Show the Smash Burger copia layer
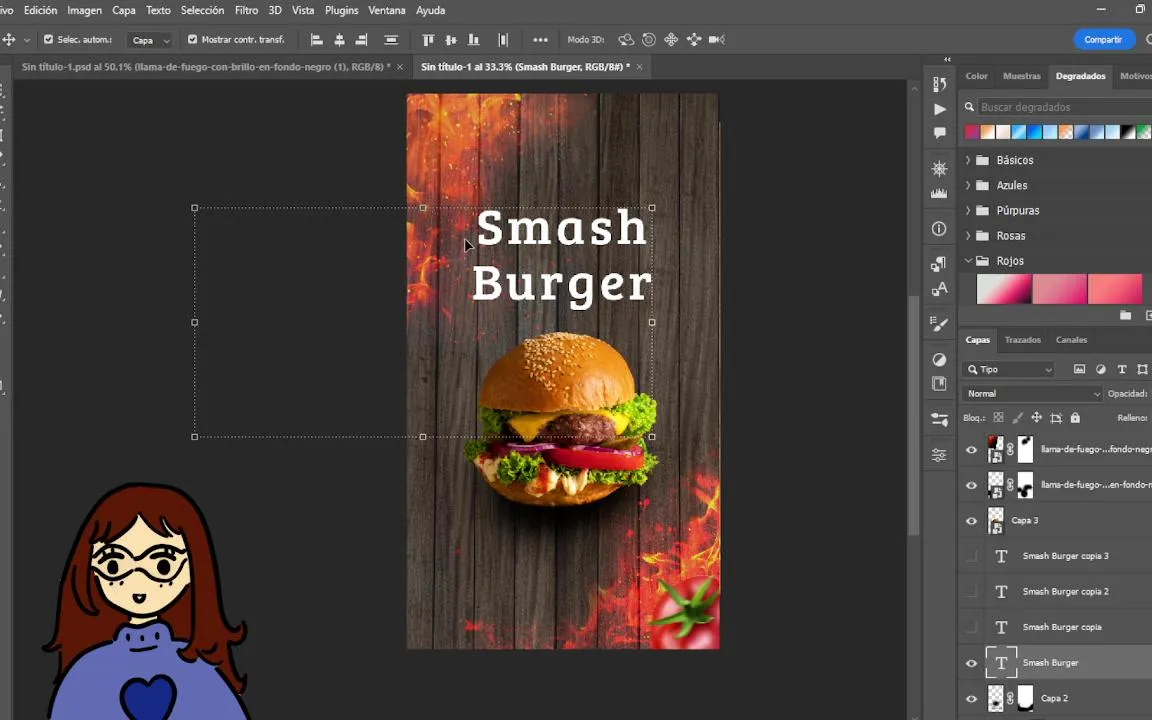Image resolution: width=1152 pixels, height=720 pixels. point(971,627)
